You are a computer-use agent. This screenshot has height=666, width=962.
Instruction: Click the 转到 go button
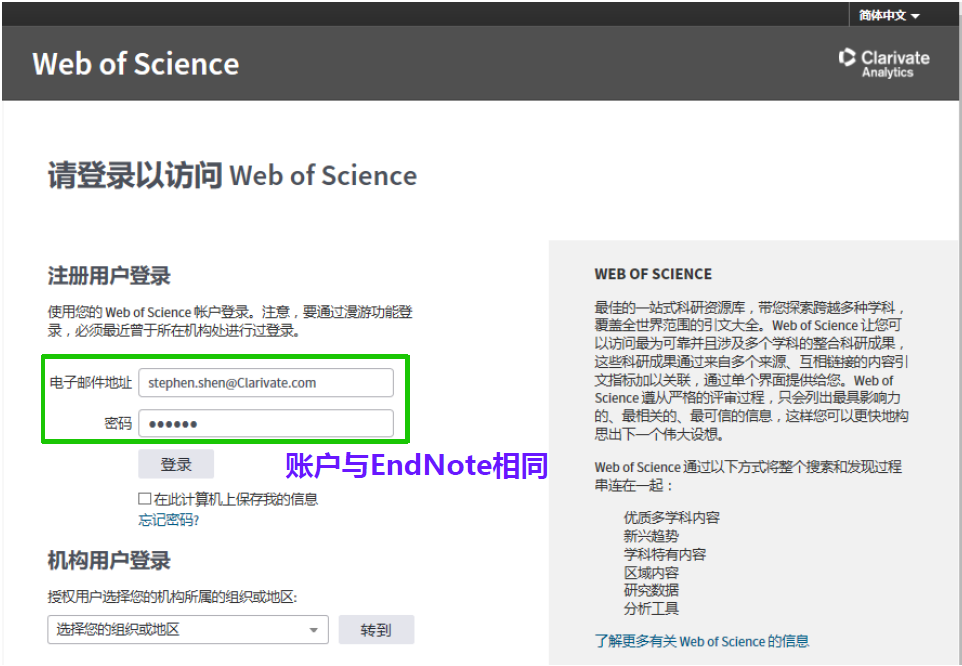point(376,630)
